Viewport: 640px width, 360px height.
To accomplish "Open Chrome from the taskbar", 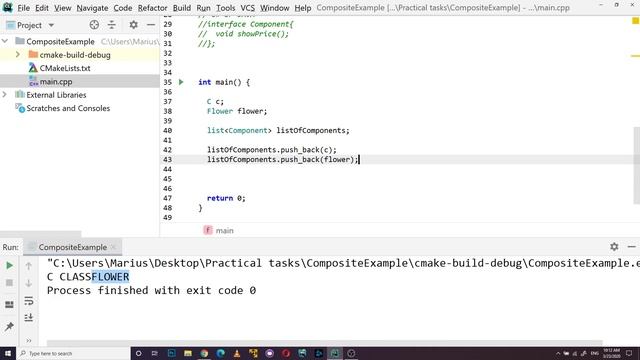I will [x=204, y=353].
